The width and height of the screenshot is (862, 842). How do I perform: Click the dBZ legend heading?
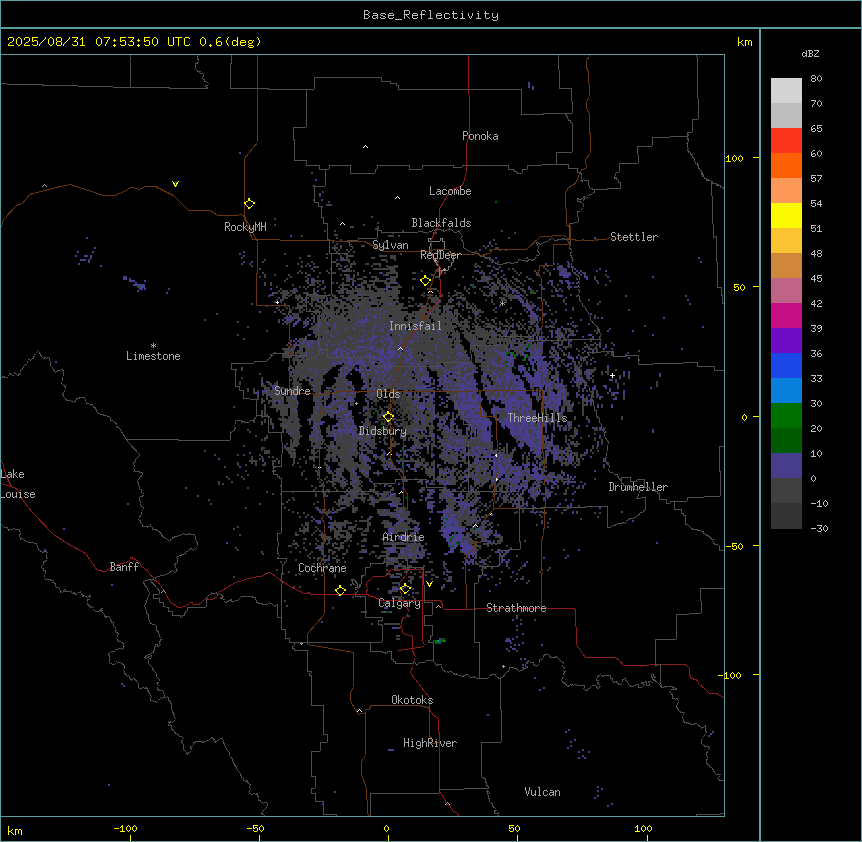(x=810, y=54)
